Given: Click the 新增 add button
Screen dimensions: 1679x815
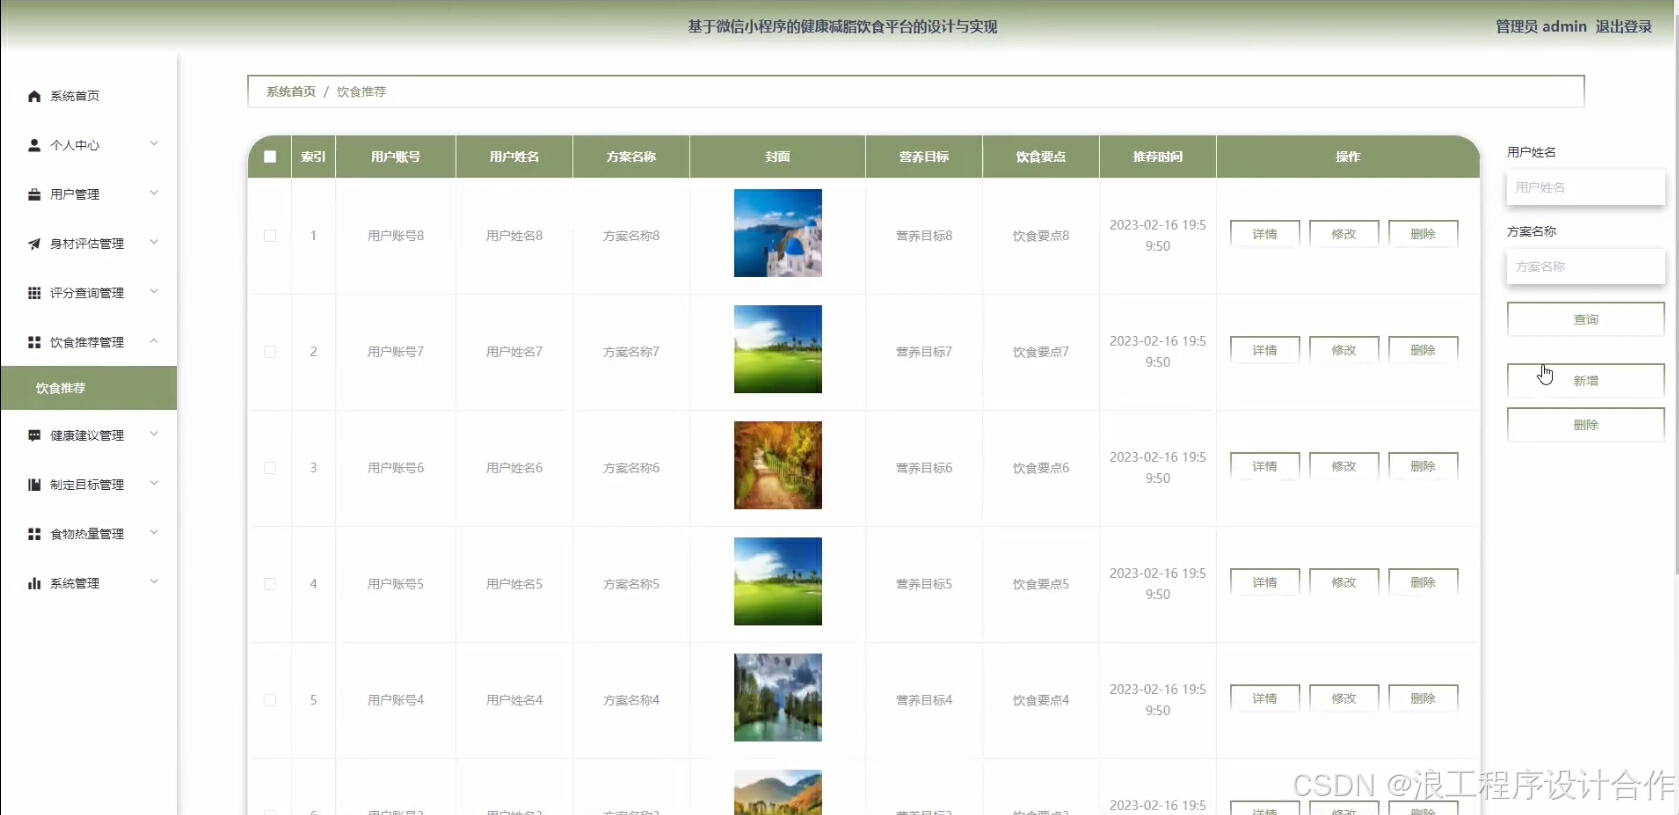Looking at the screenshot, I should [x=1586, y=381].
